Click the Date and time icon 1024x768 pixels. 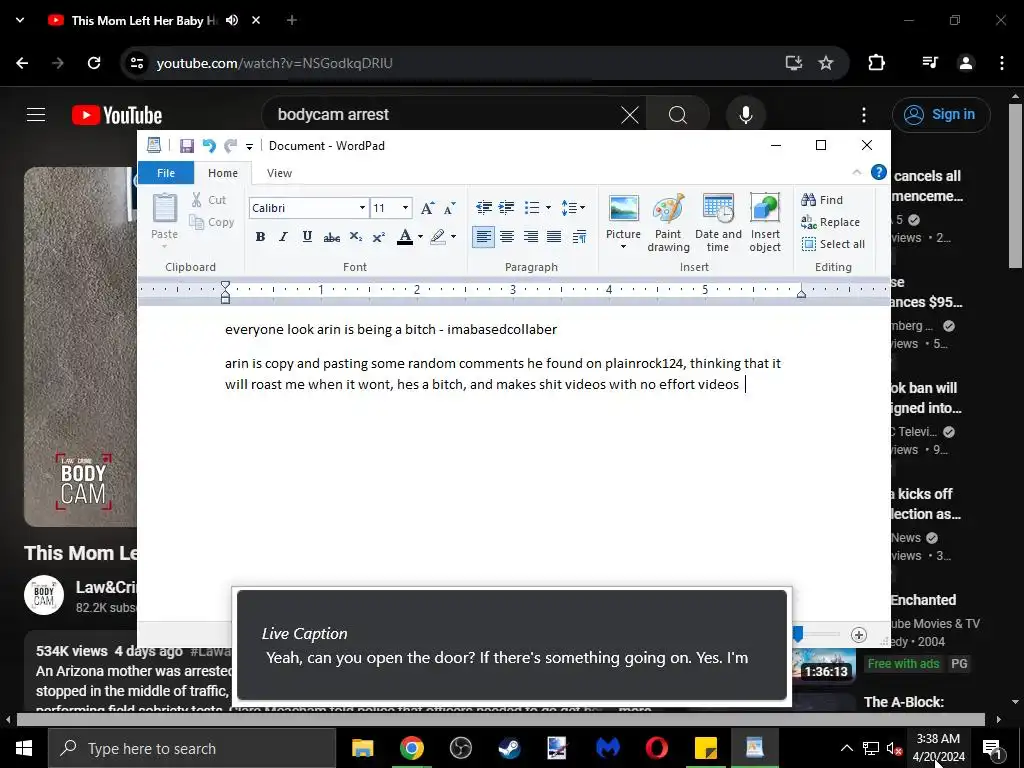point(718,222)
